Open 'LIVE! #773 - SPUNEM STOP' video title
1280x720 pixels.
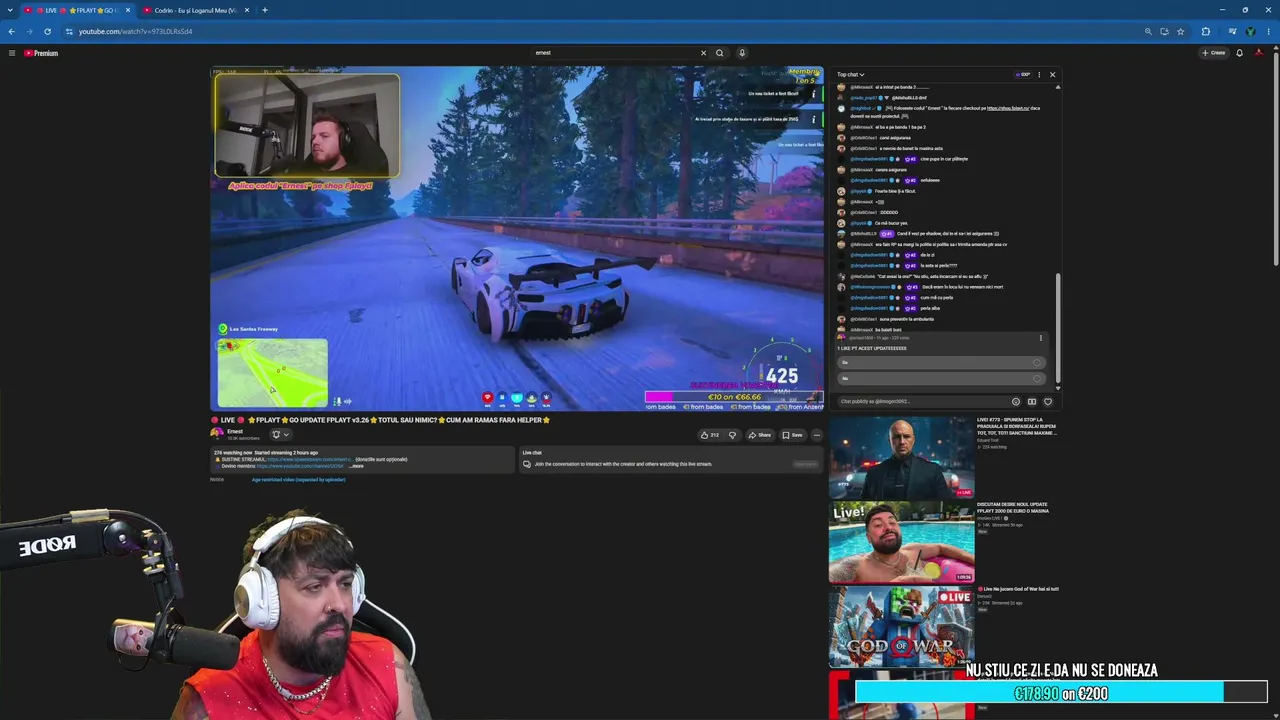click(x=1017, y=426)
